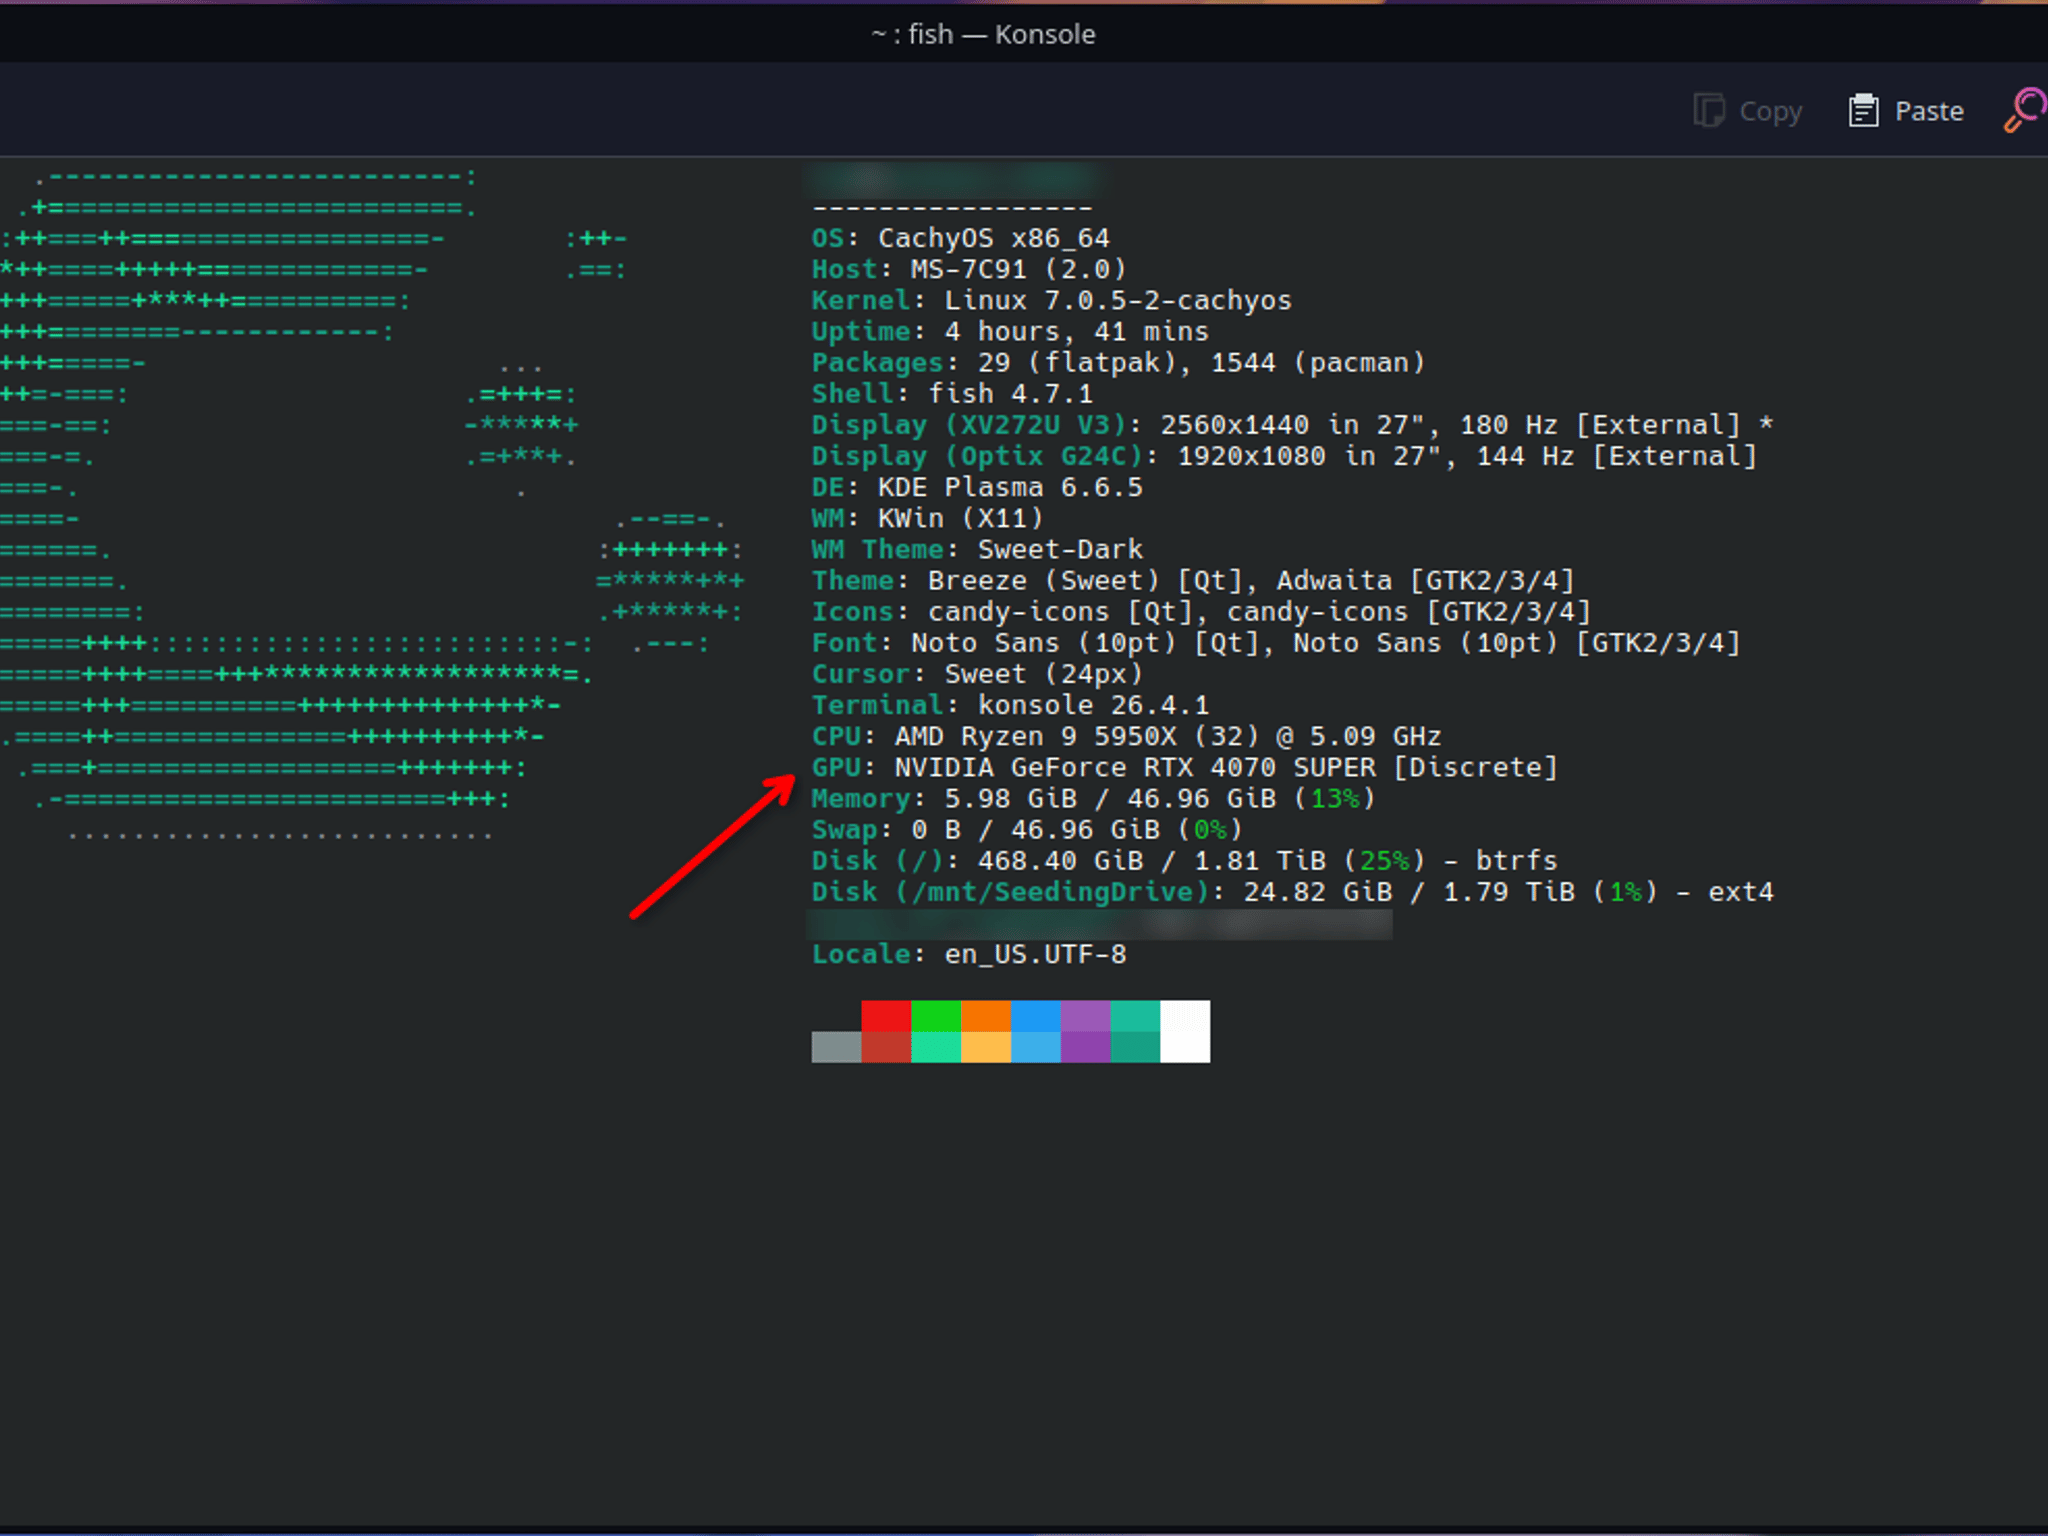Click the 'WM Theme: Sweet-Dark' line
This screenshot has height=1536, width=2048.
coord(977,549)
